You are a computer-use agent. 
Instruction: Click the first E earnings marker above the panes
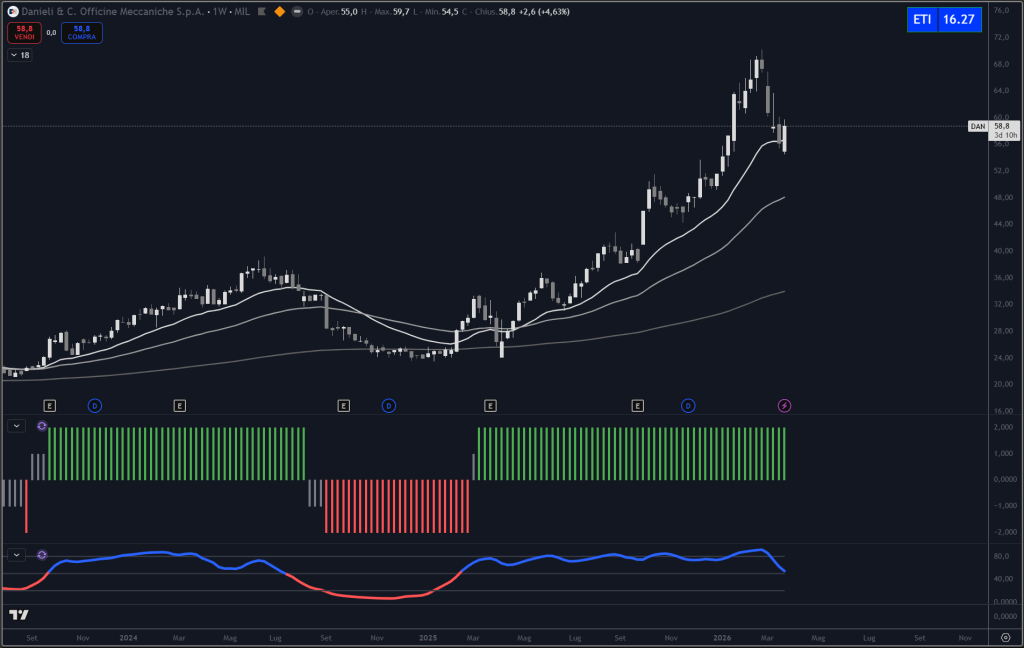[x=47, y=406]
